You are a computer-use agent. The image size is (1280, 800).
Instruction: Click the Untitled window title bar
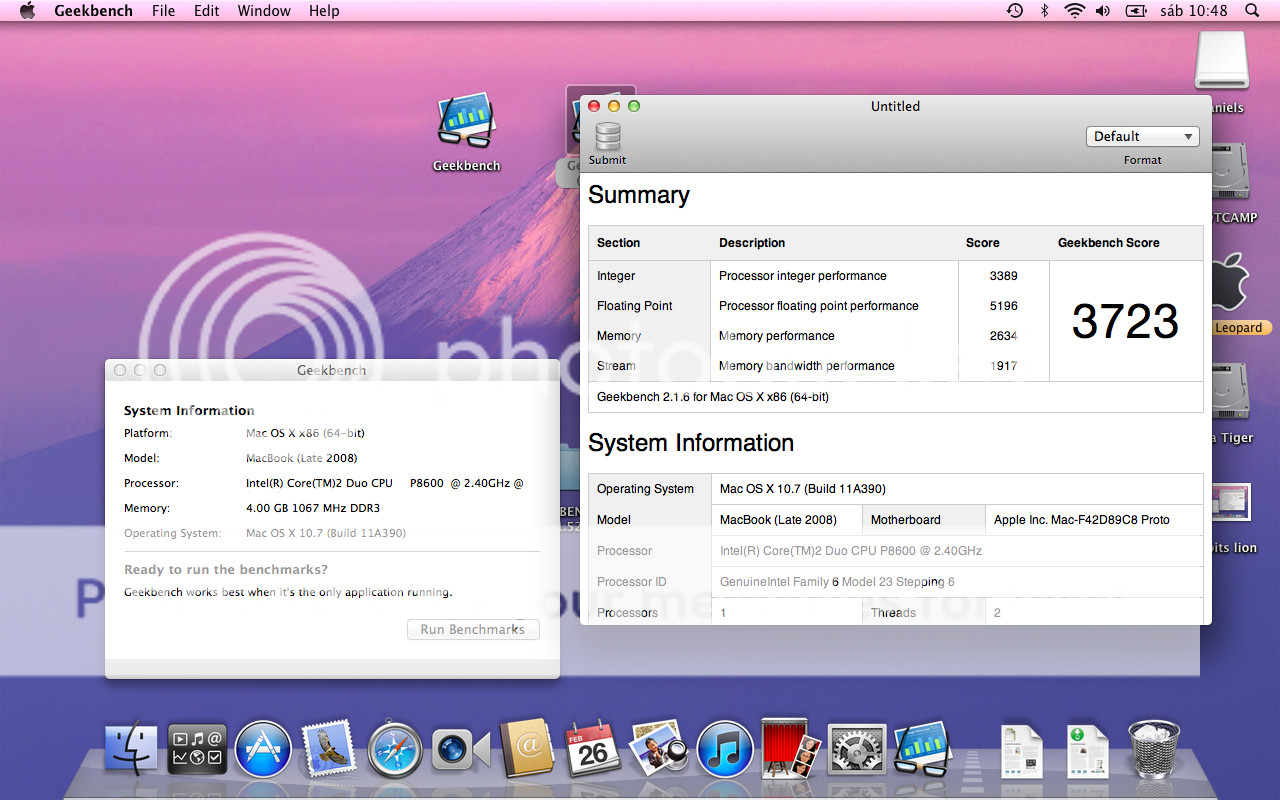895,106
